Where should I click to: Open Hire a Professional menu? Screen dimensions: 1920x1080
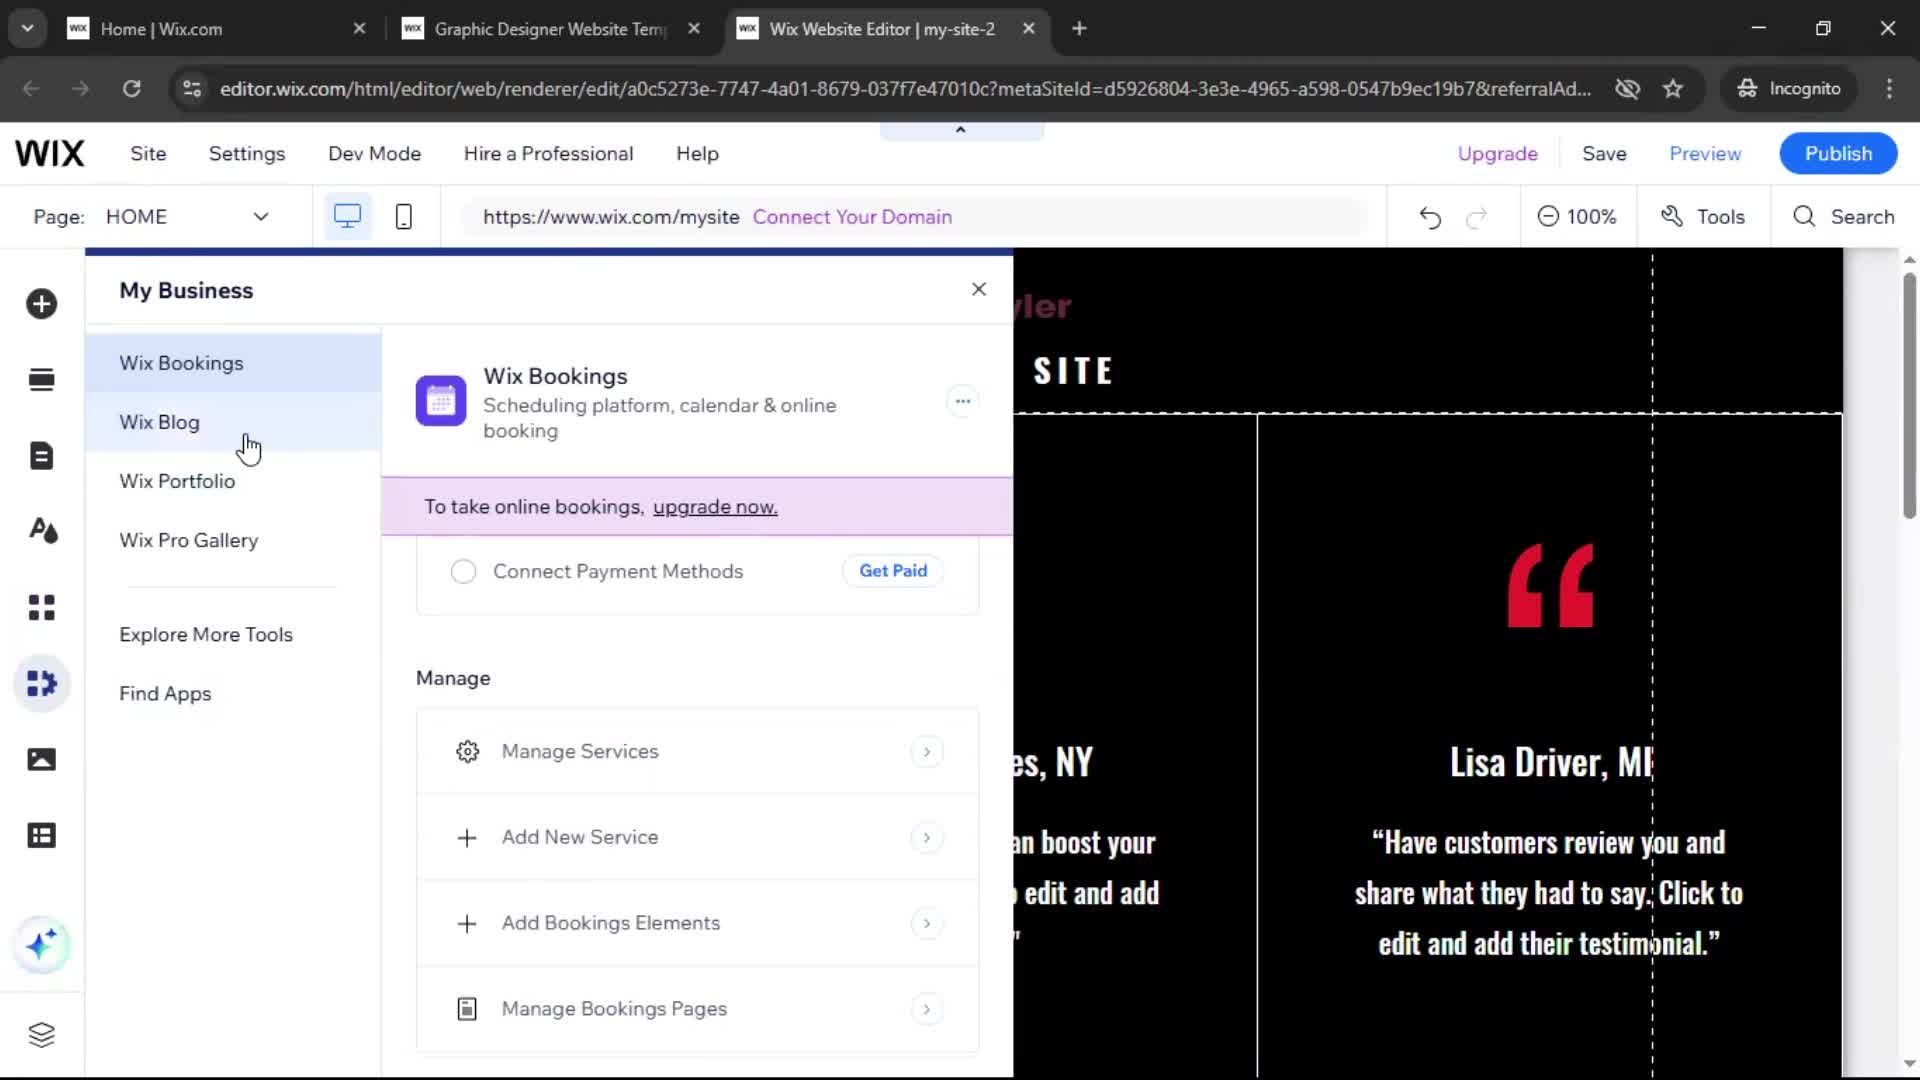pos(549,154)
